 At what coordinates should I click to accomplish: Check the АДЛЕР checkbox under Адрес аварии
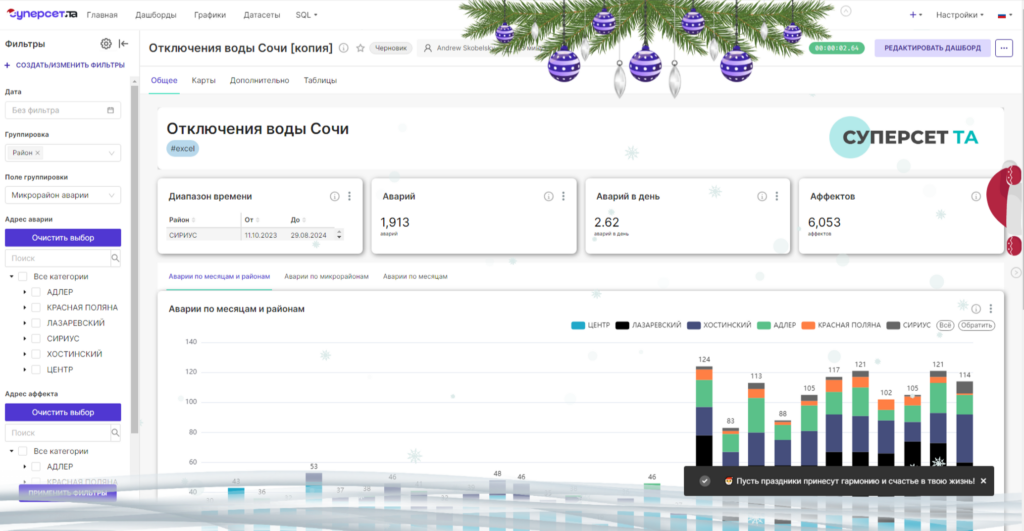36,292
